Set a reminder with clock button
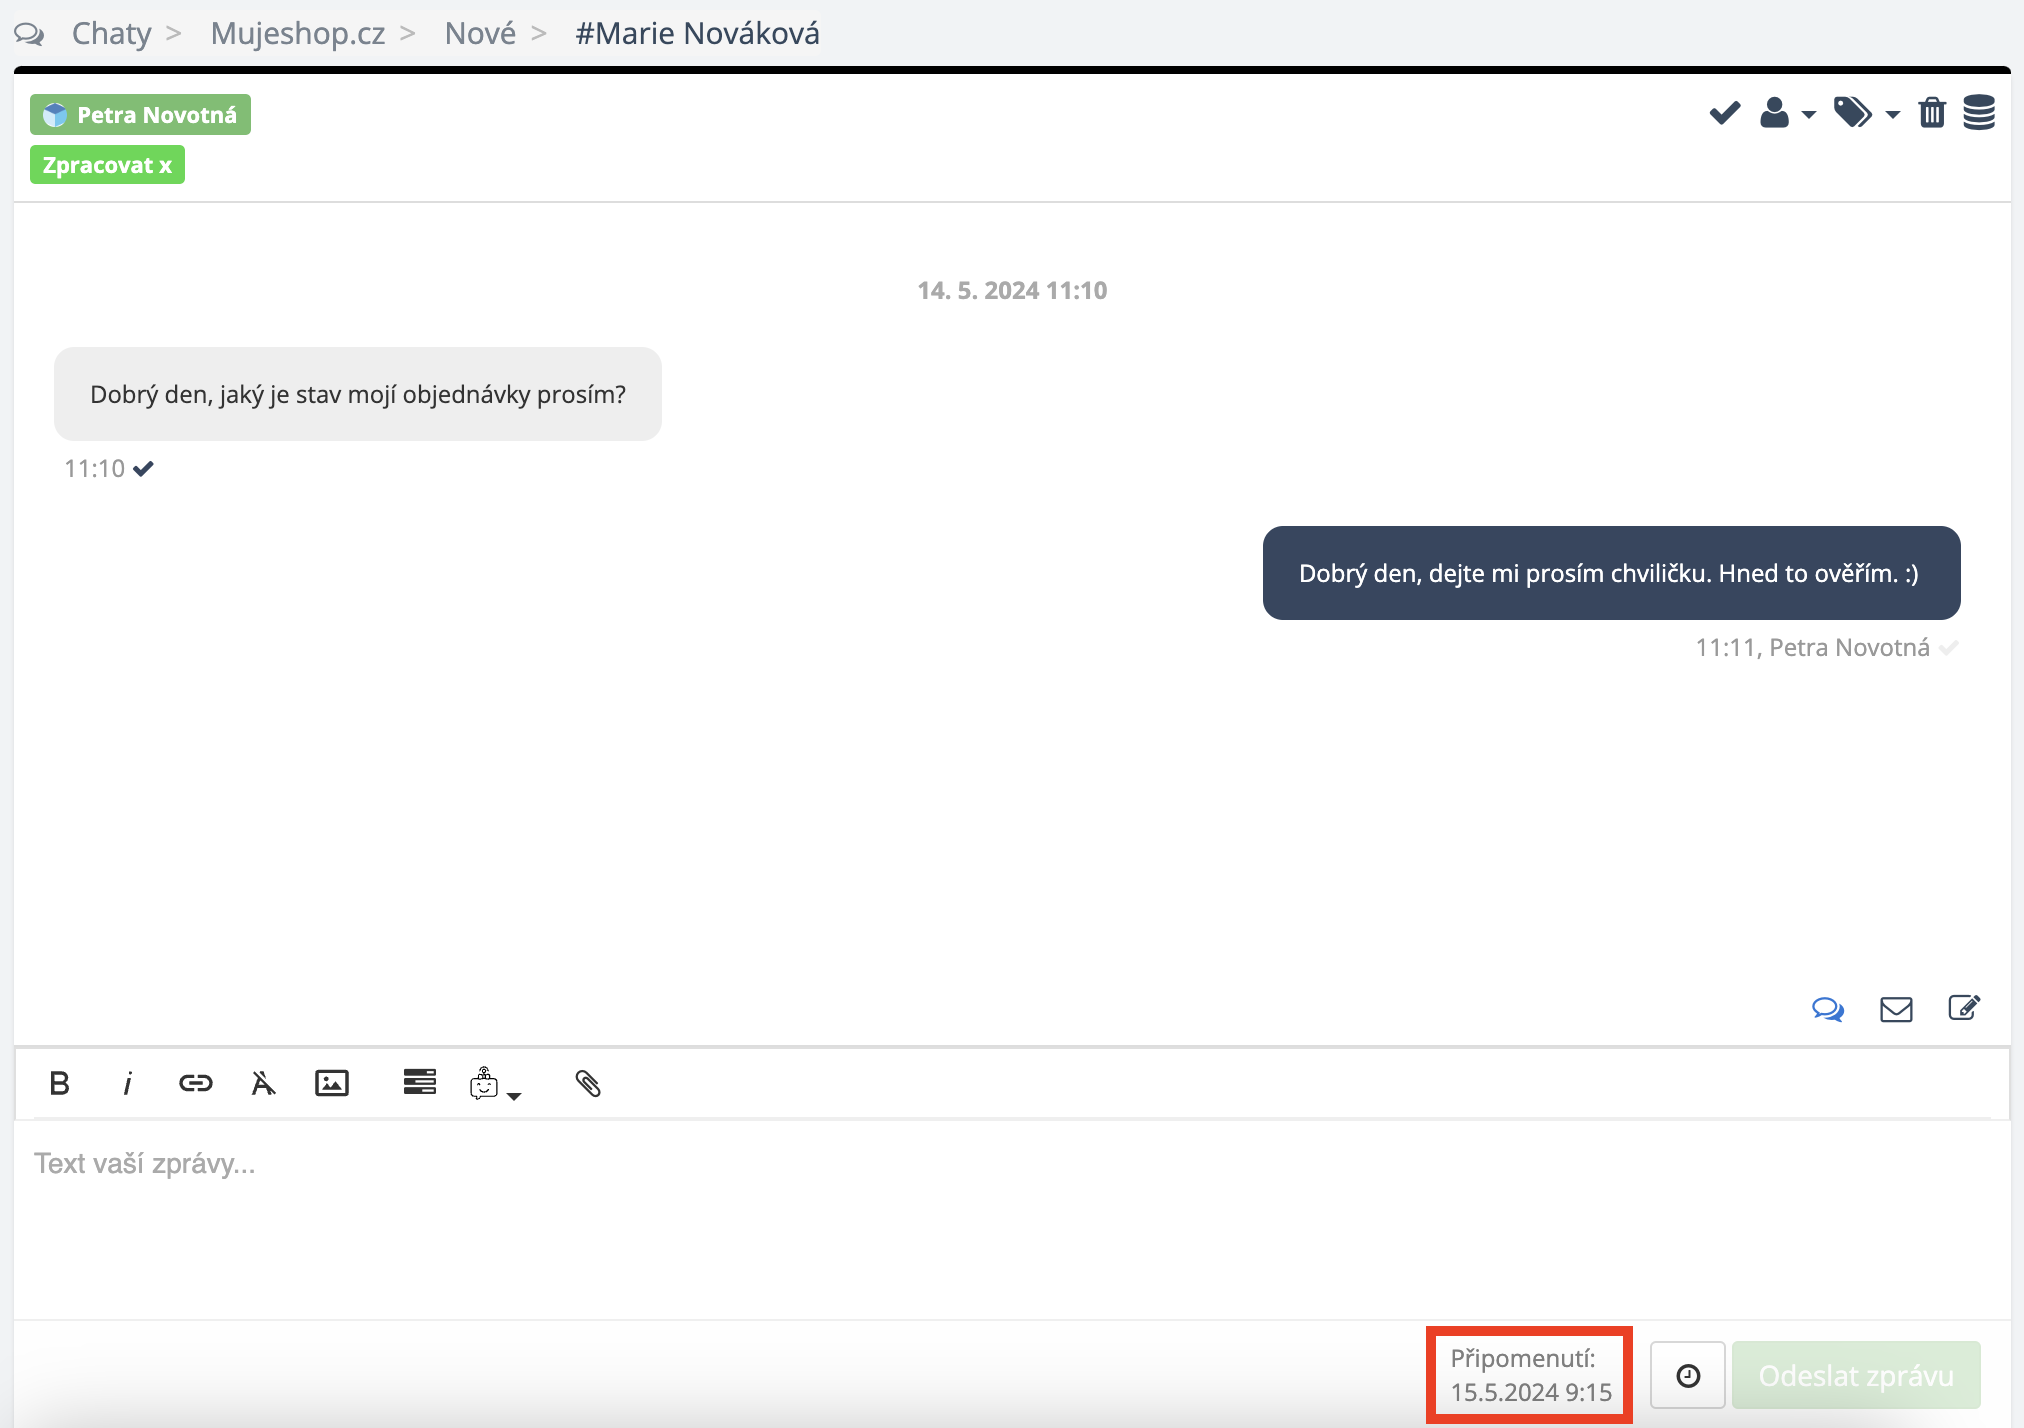 click(x=1688, y=1376)
